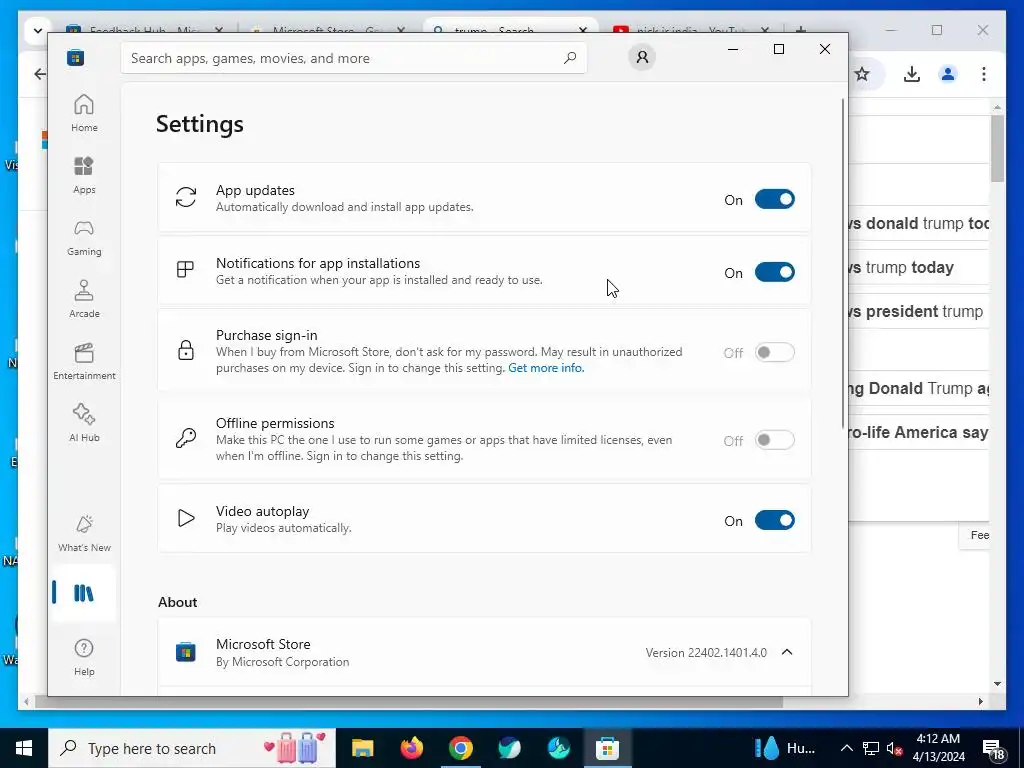This screenshot has width=1024, height=768.
Task: Click the Settings page heading
Action: pyautogui.click(x=200, y=124)
